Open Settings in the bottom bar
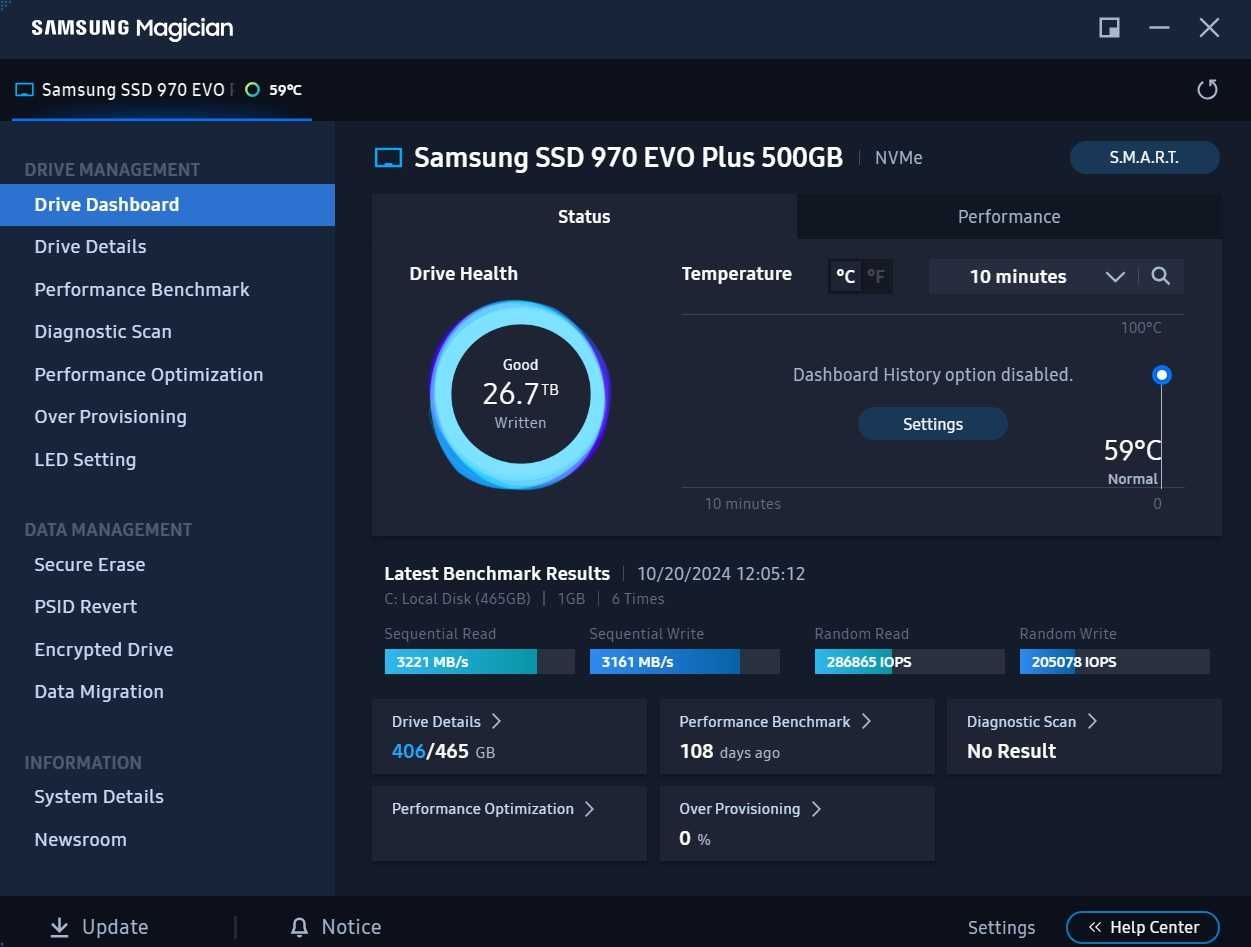Image resolution: width=1251 pixels, height=947 pixels. [1001, 928]
